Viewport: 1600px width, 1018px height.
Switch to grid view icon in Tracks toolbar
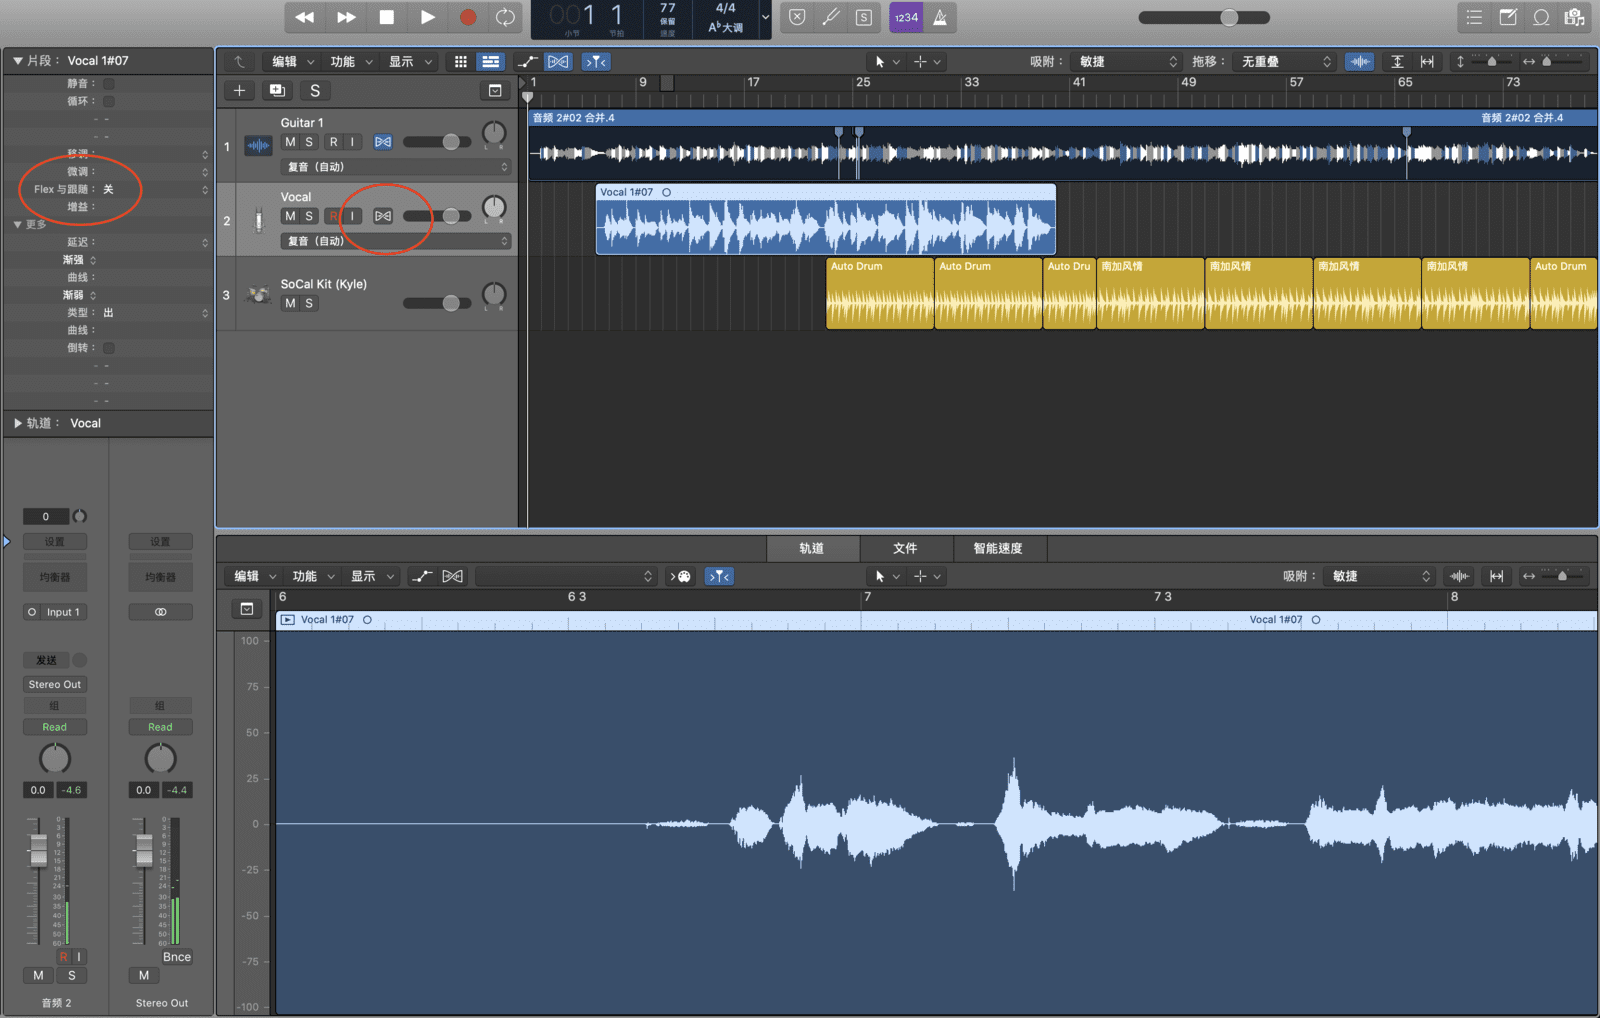(461, 62)
